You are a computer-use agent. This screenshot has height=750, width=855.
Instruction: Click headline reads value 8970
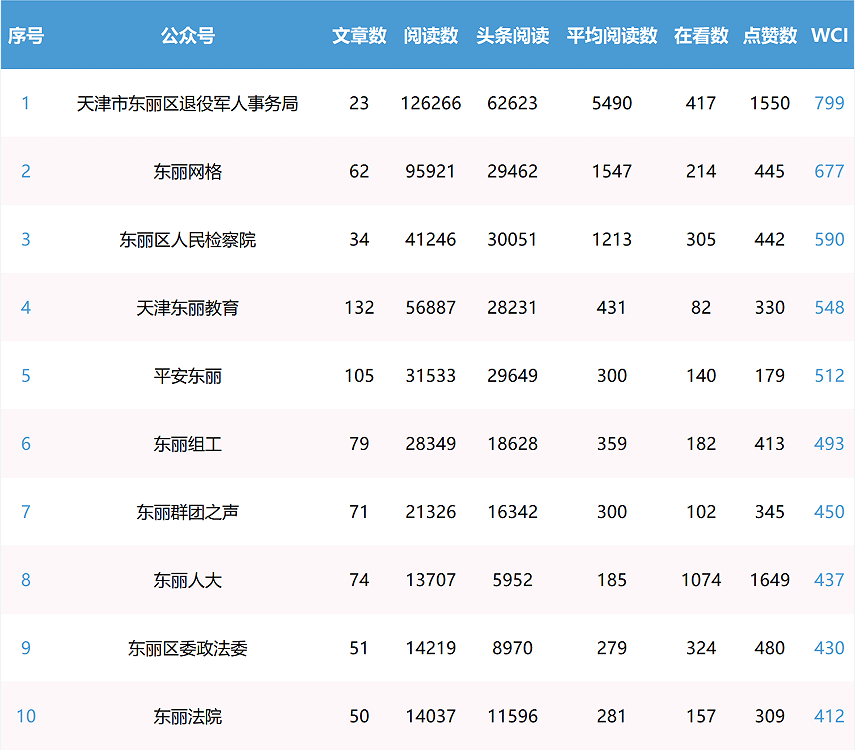[513, 649]
